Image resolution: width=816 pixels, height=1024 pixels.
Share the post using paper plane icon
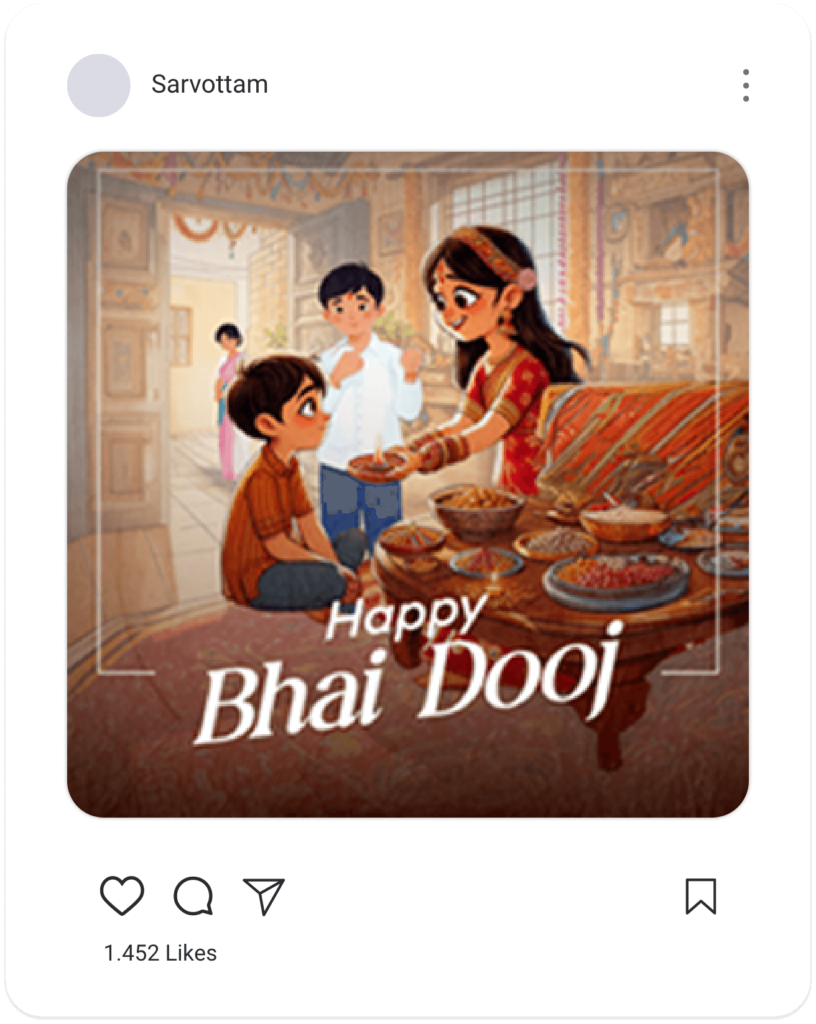[264, 896]
